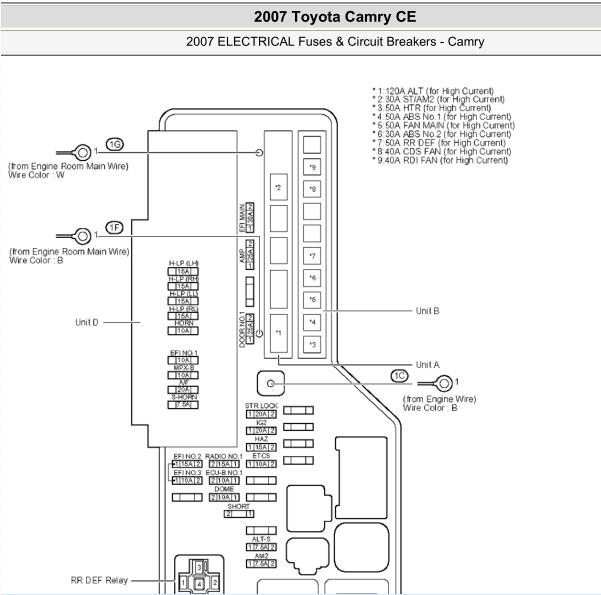Click the *8 fuse box in diagram
Screen dimensions: 601x595
coord(312,189)
